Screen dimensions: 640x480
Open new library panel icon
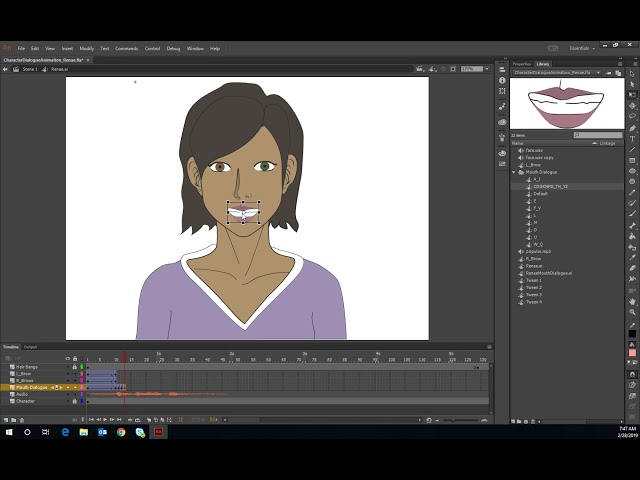618,73
